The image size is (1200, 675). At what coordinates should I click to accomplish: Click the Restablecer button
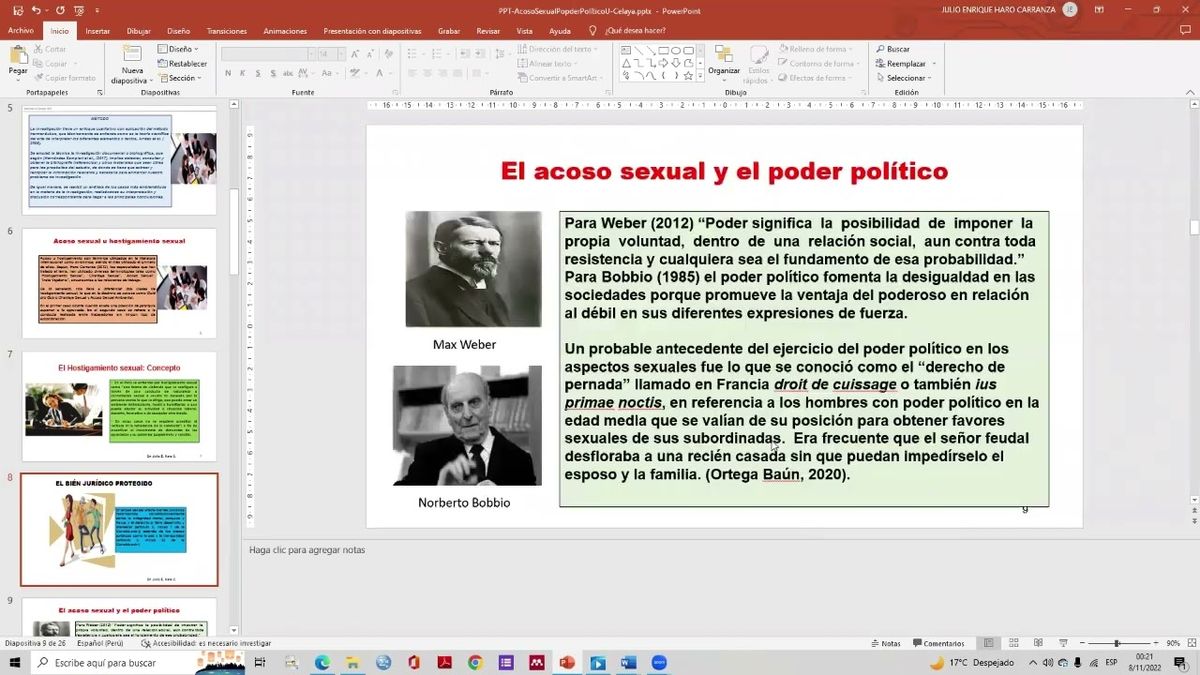181,63
